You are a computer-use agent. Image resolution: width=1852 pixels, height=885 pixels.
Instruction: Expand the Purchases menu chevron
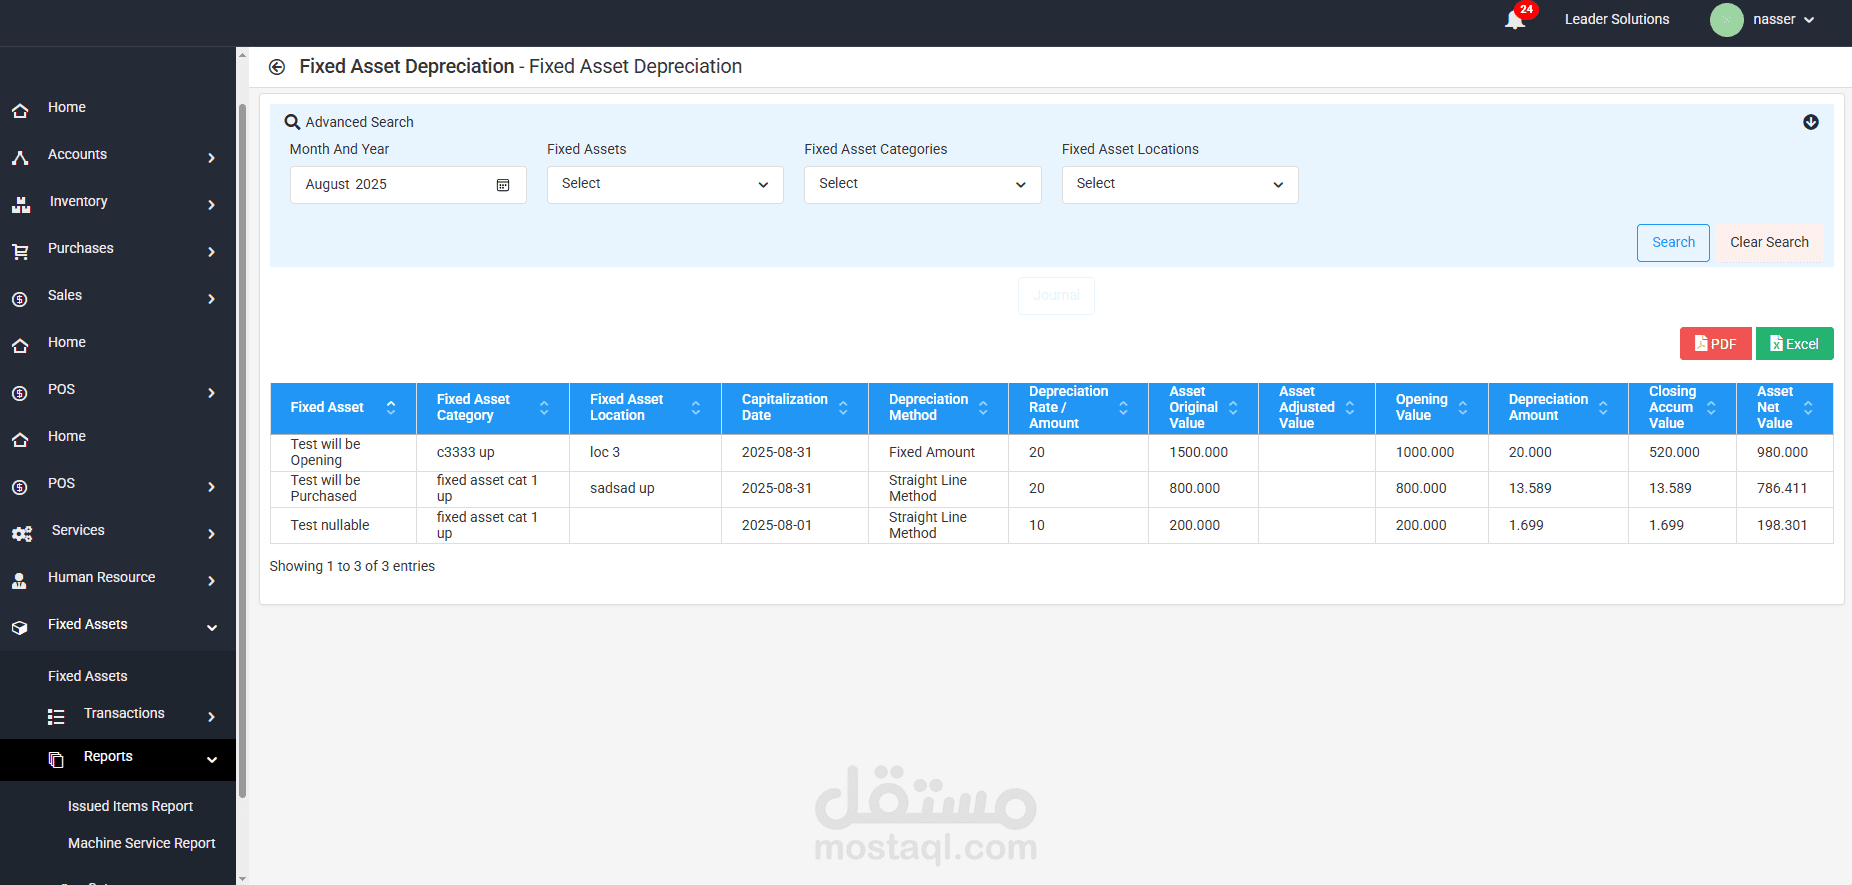pos(211,252)
